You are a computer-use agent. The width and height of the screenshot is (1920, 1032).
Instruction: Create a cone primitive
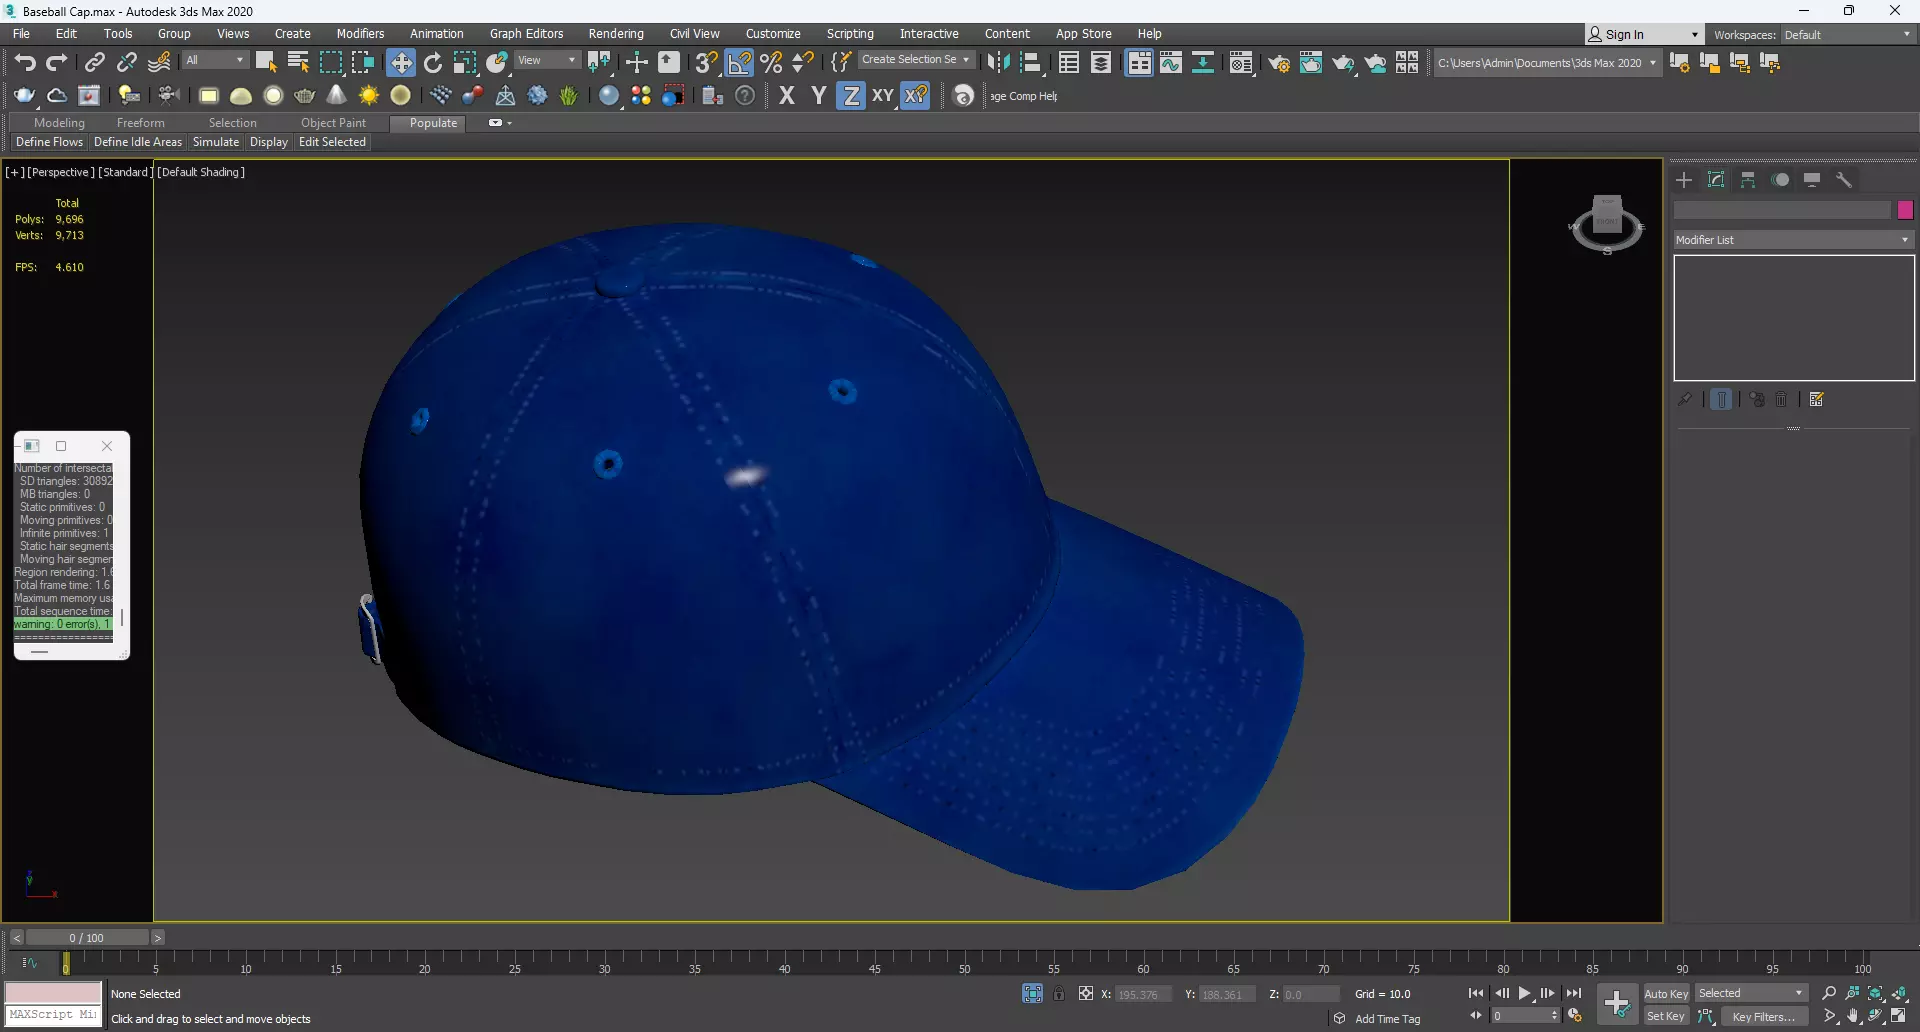coord(337,96)
